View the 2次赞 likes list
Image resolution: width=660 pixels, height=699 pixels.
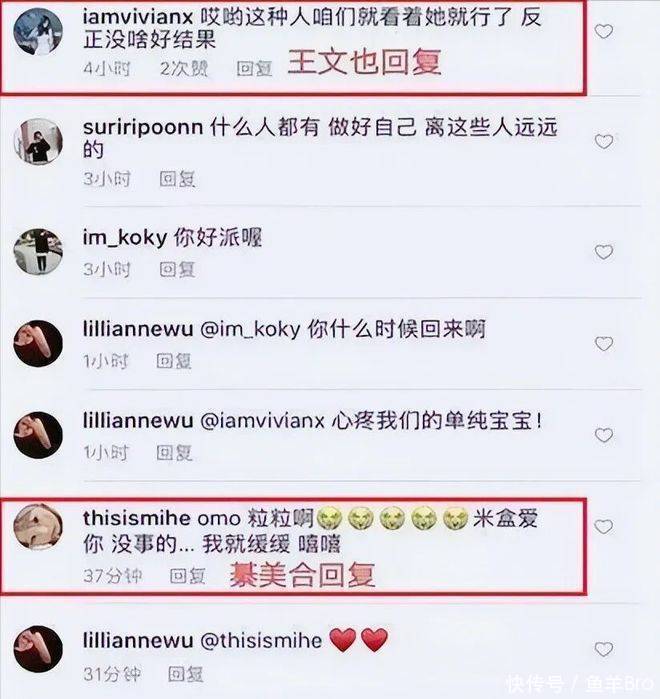tap(184, 69)
